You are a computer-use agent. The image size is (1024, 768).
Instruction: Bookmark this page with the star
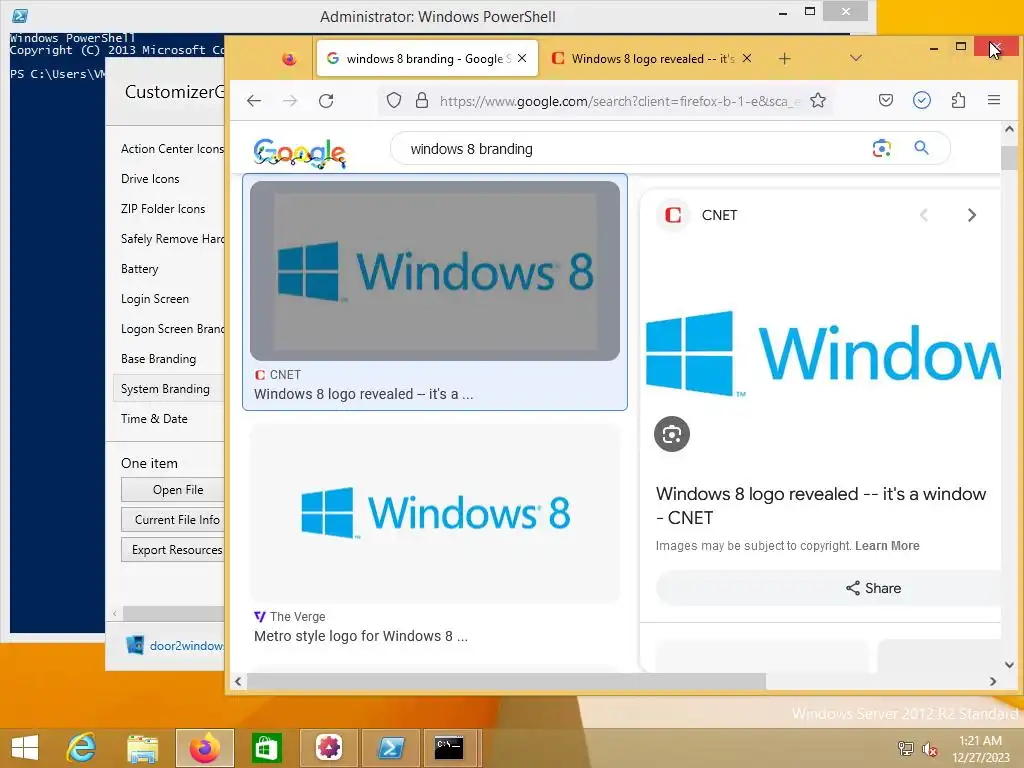[x=818, y=101]
